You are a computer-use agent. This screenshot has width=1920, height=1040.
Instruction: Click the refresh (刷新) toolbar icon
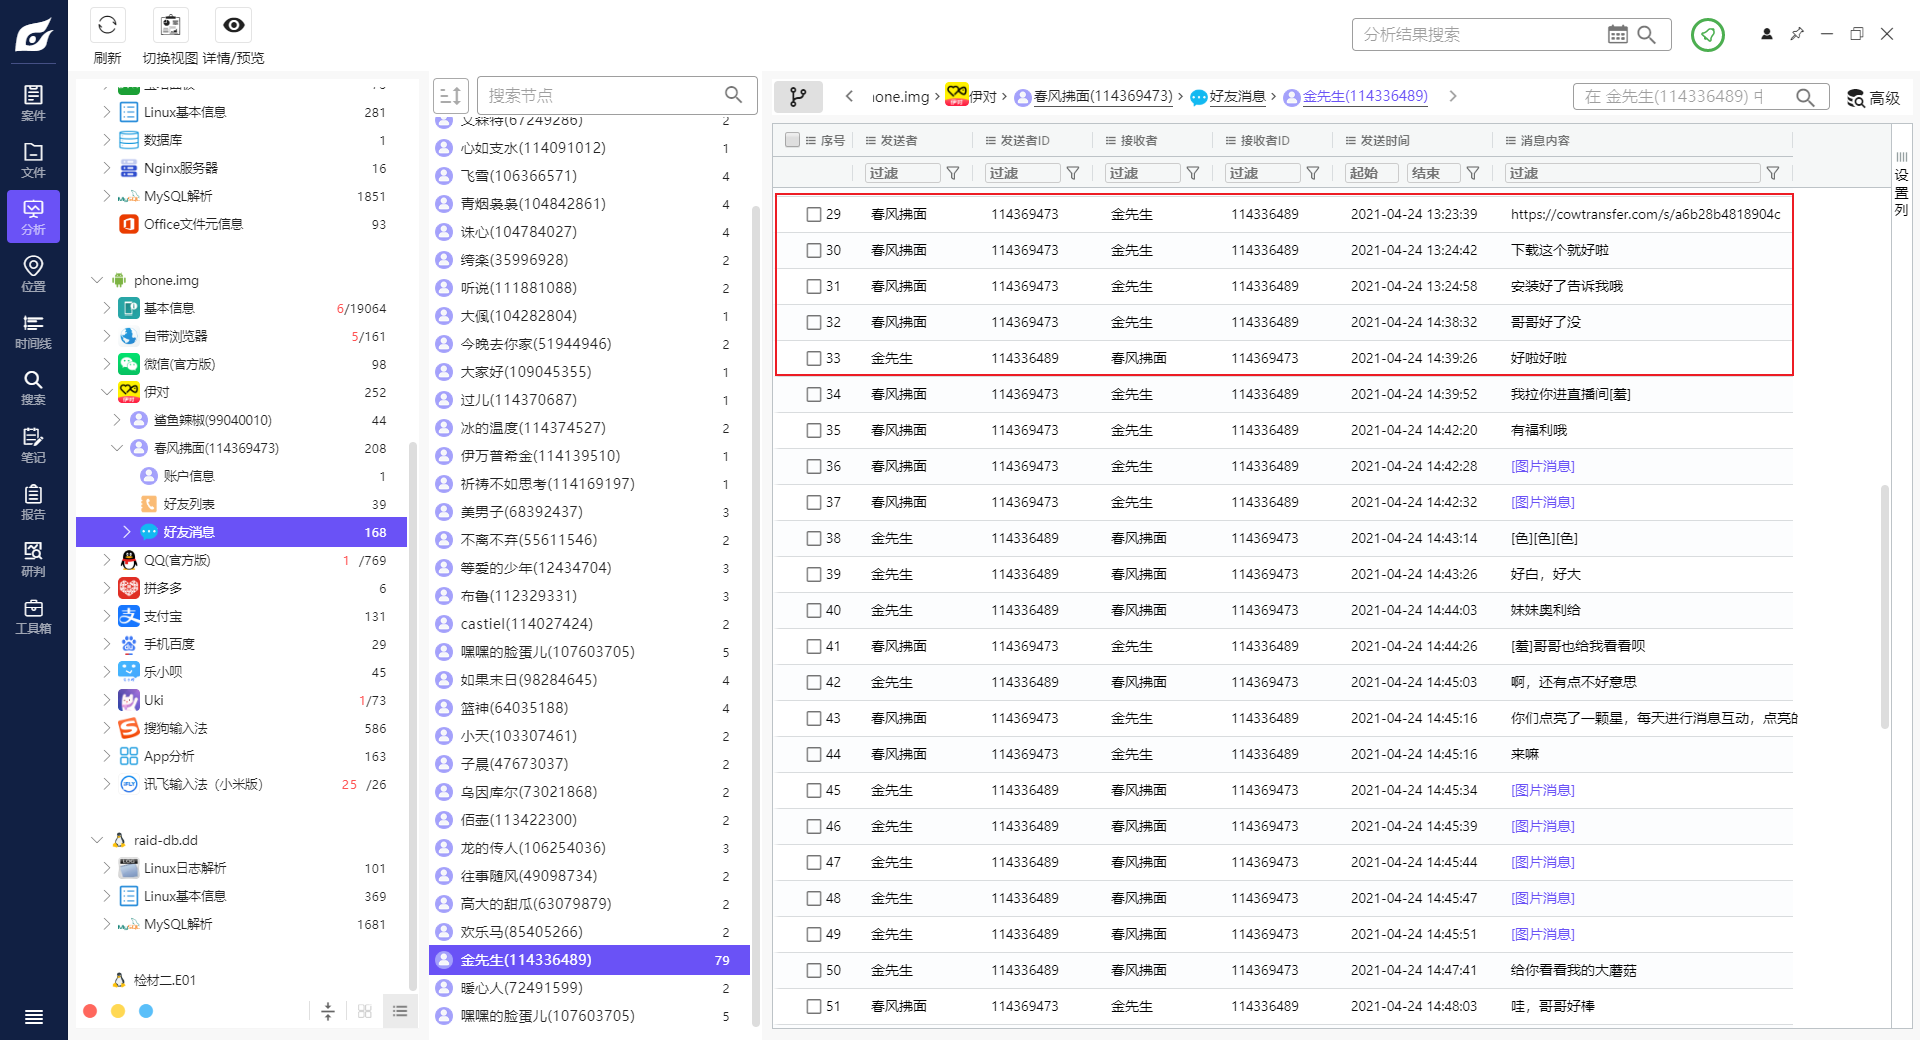[107, 26]
